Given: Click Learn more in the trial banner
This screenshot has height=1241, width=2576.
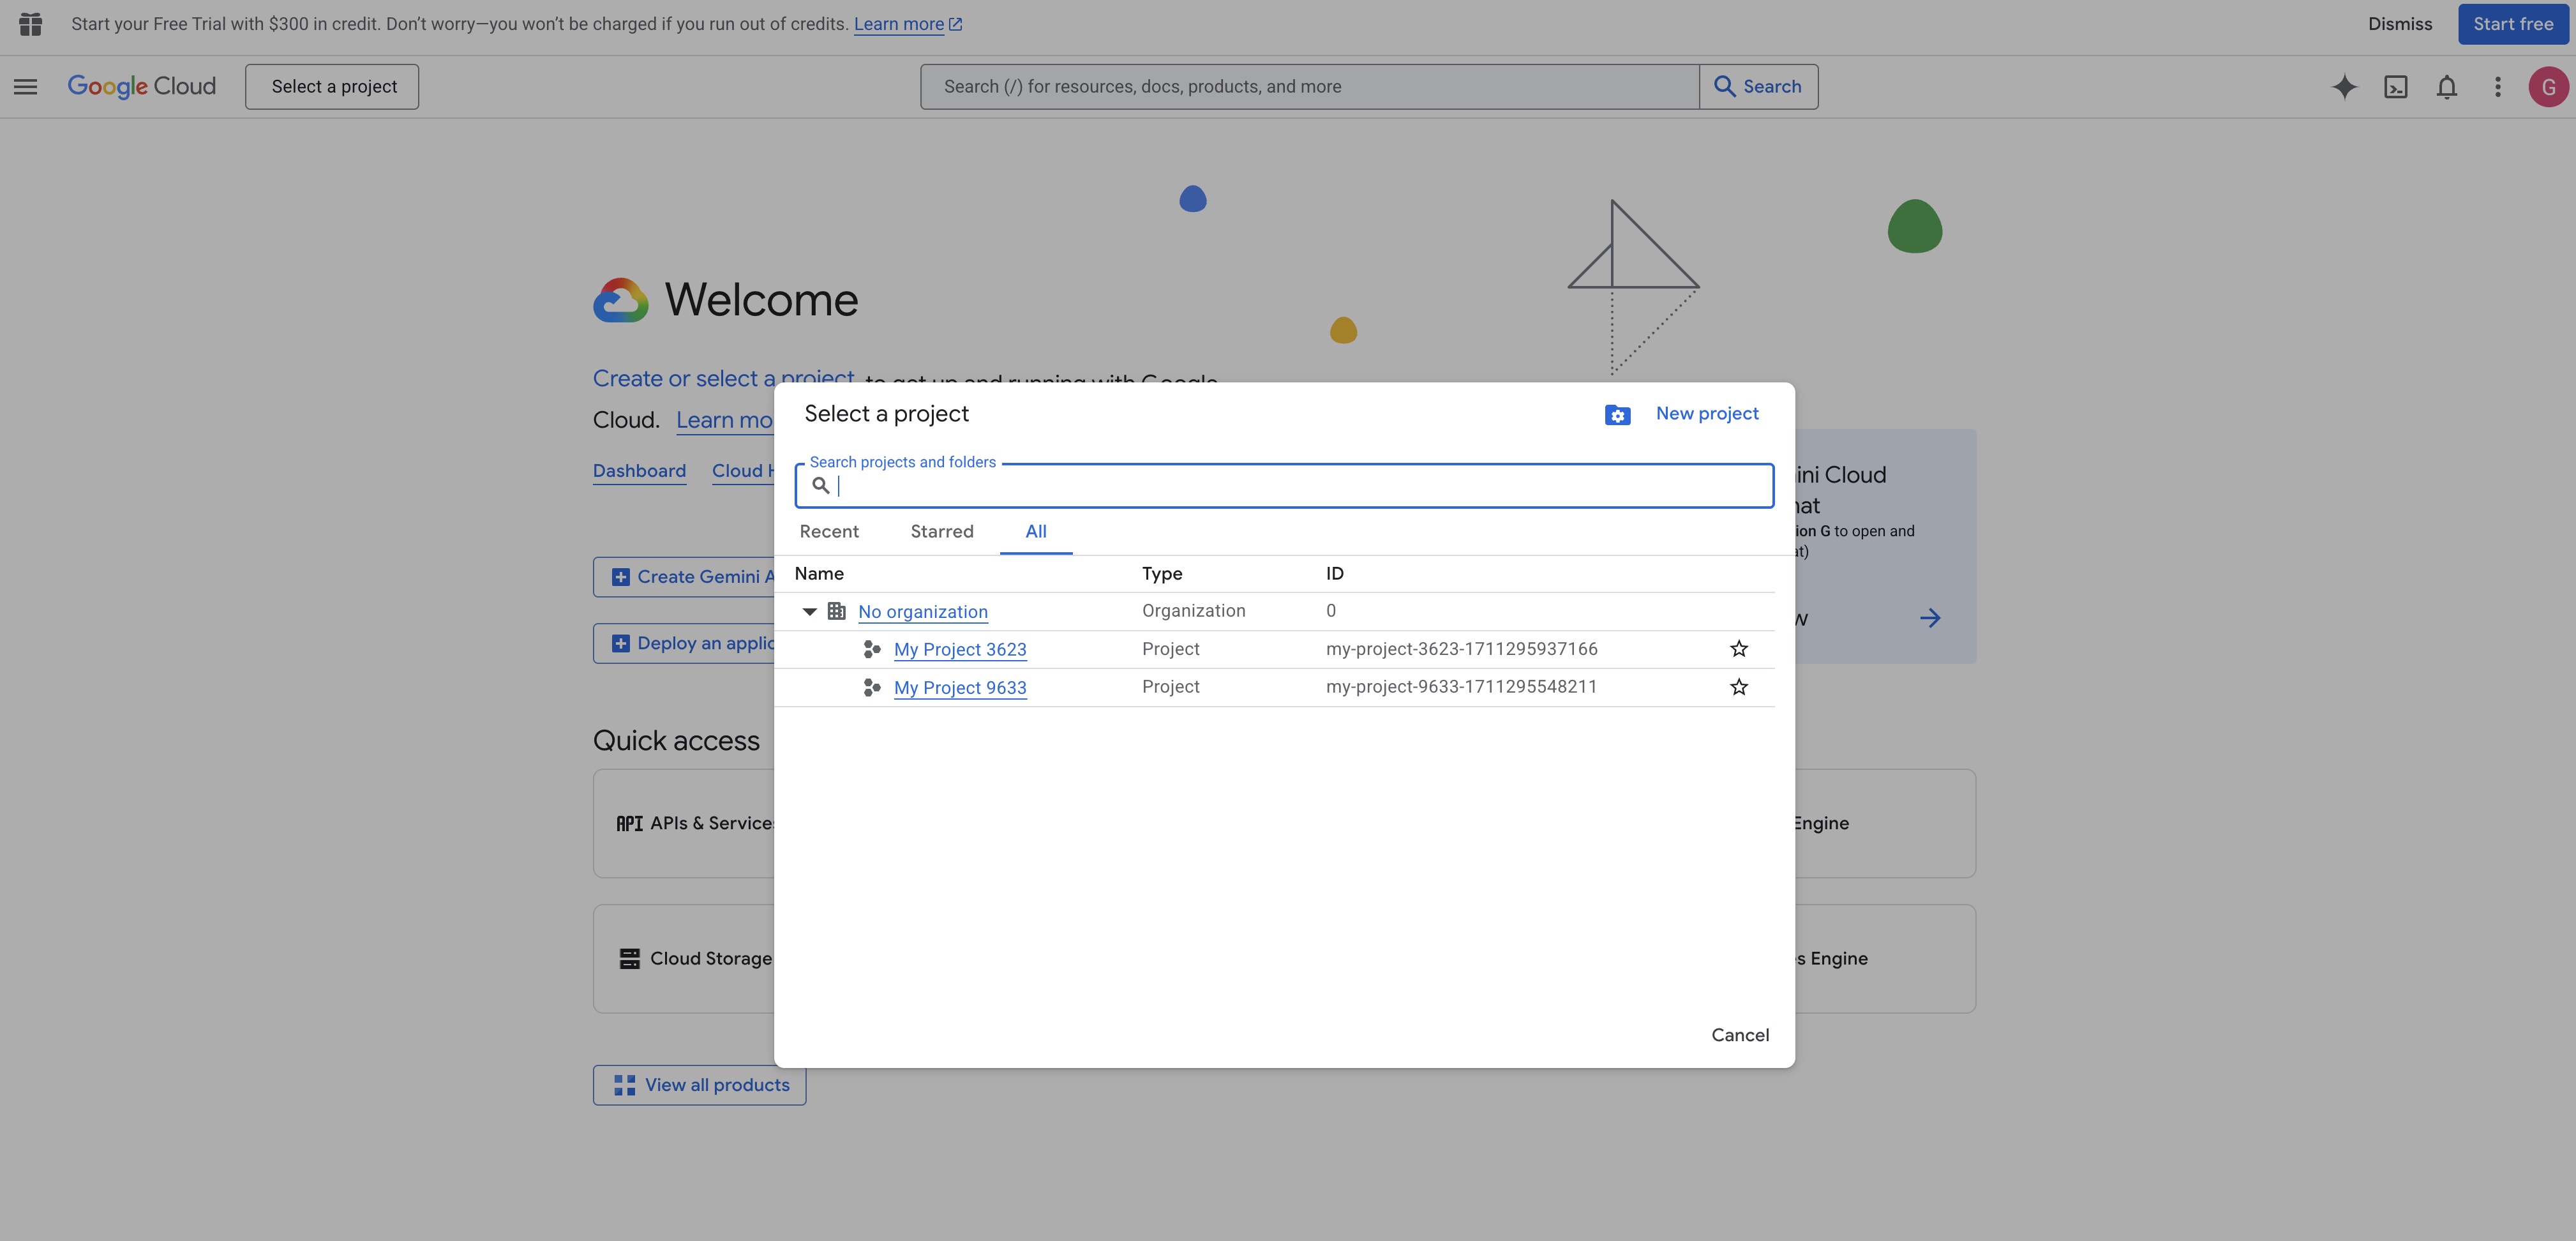Looking at the screenshot, I should tap(907, 24).
